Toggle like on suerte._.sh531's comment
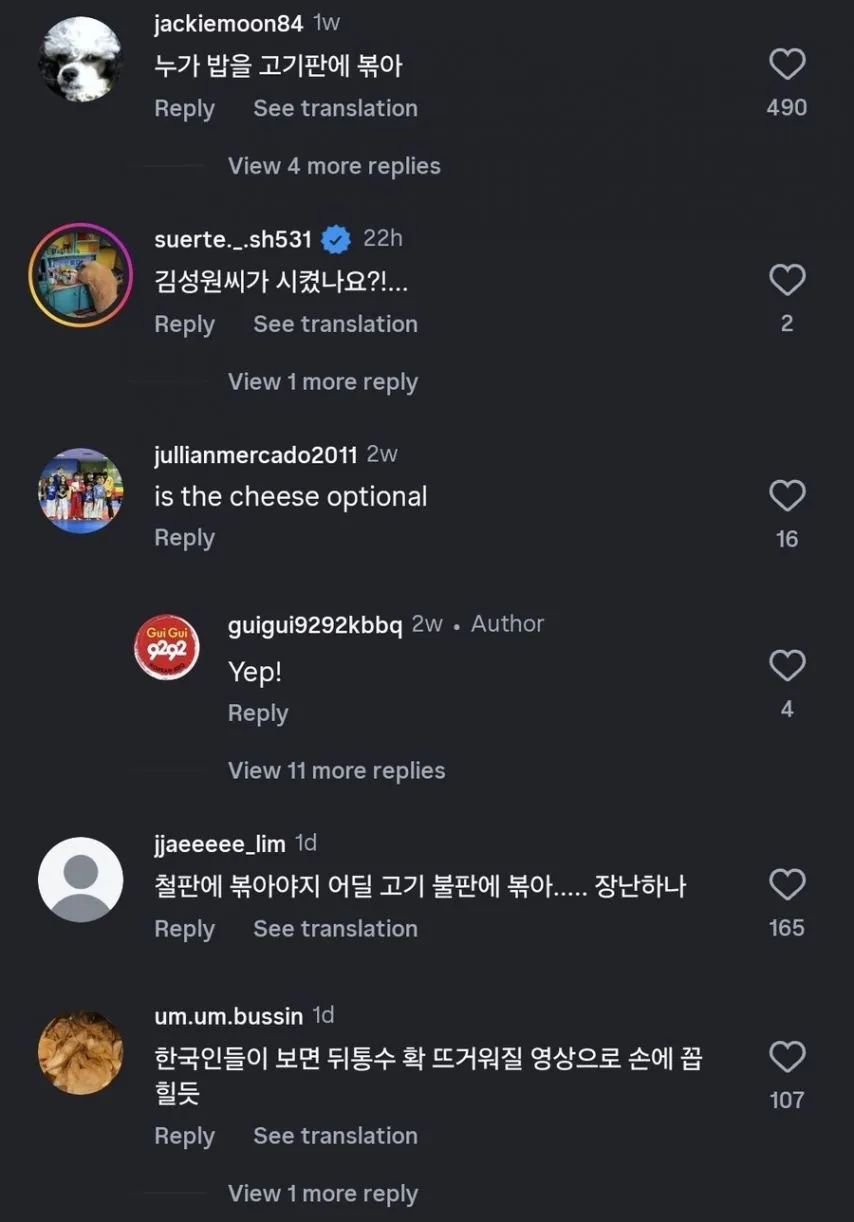 click(787, 280)
